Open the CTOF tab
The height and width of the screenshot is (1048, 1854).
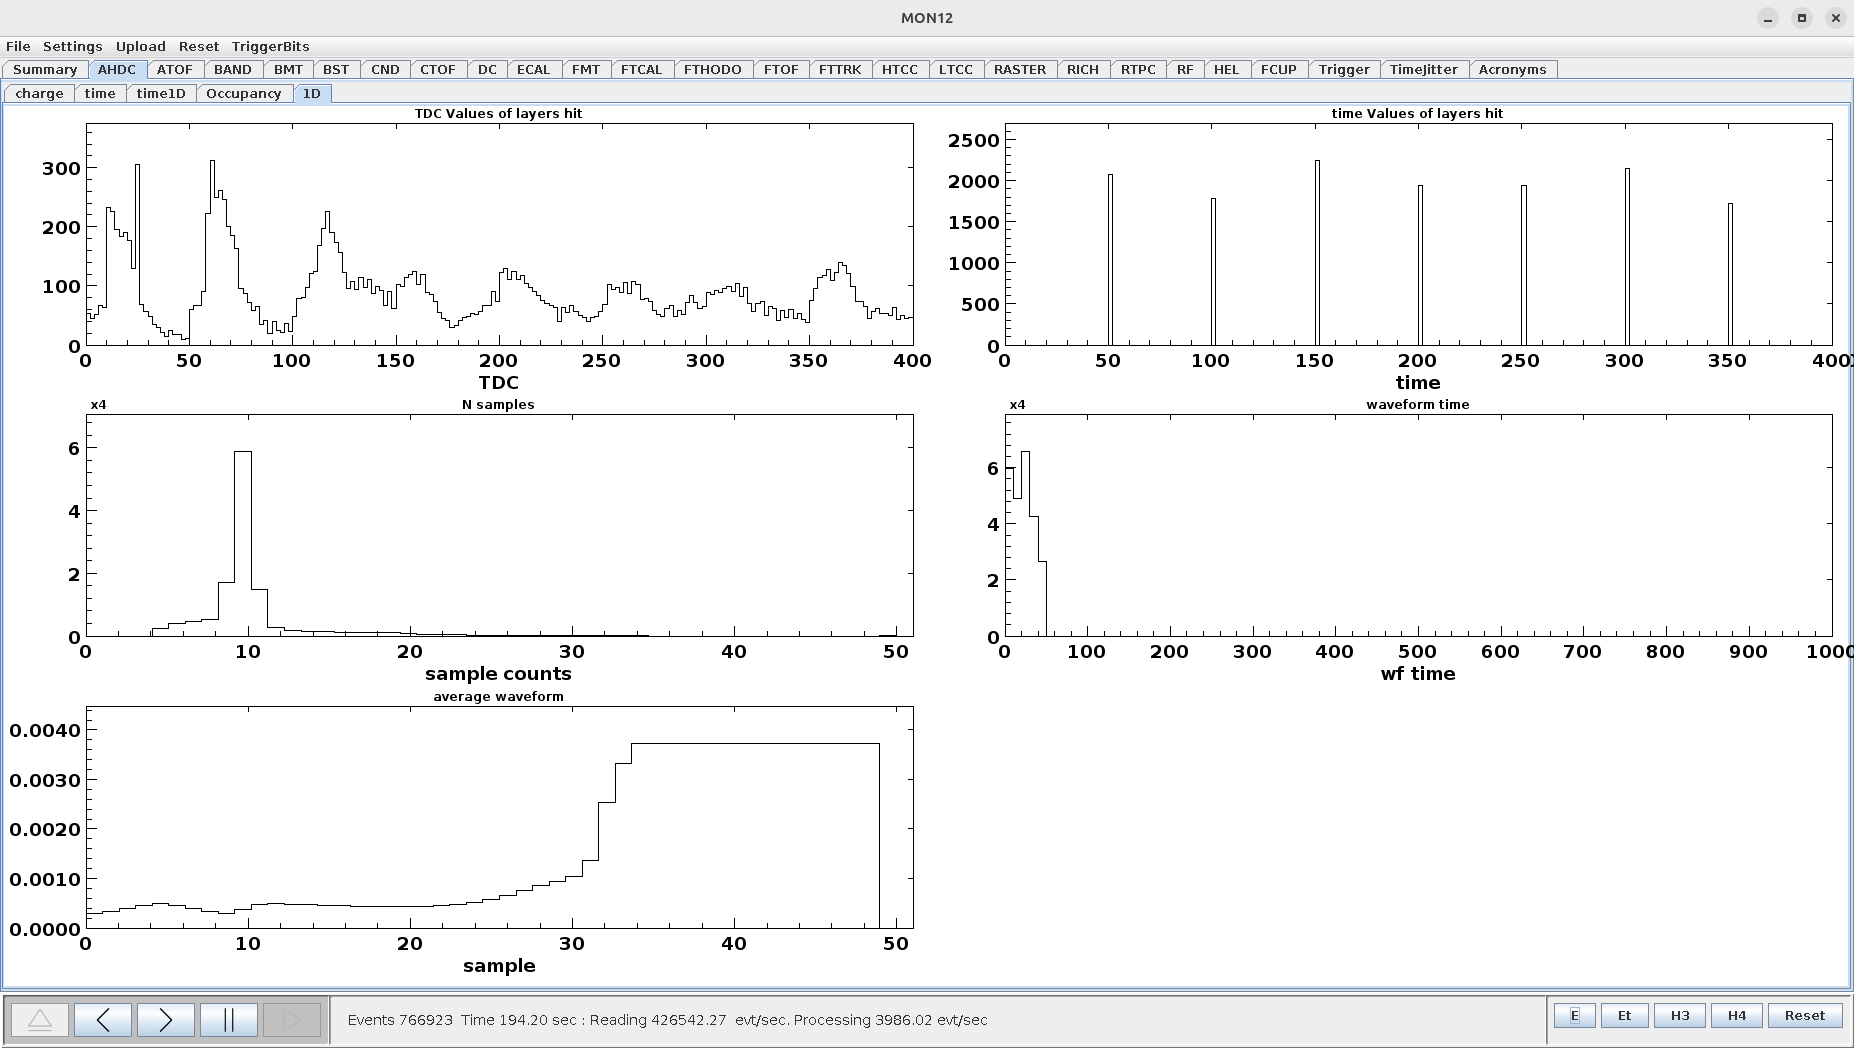(x=438, y=69)
